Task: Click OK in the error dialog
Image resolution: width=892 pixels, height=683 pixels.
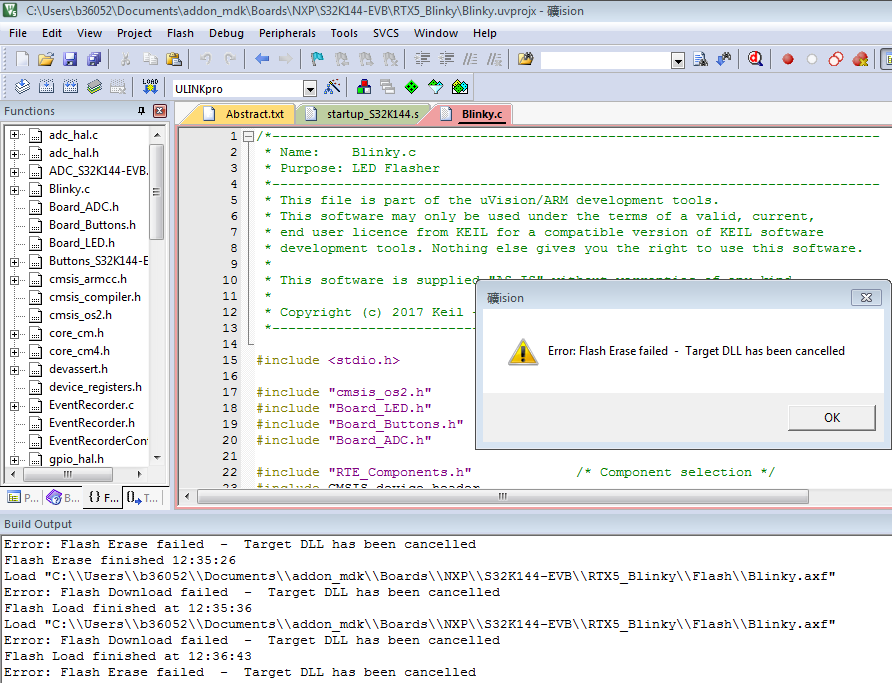Action: (x=831, y=417)
